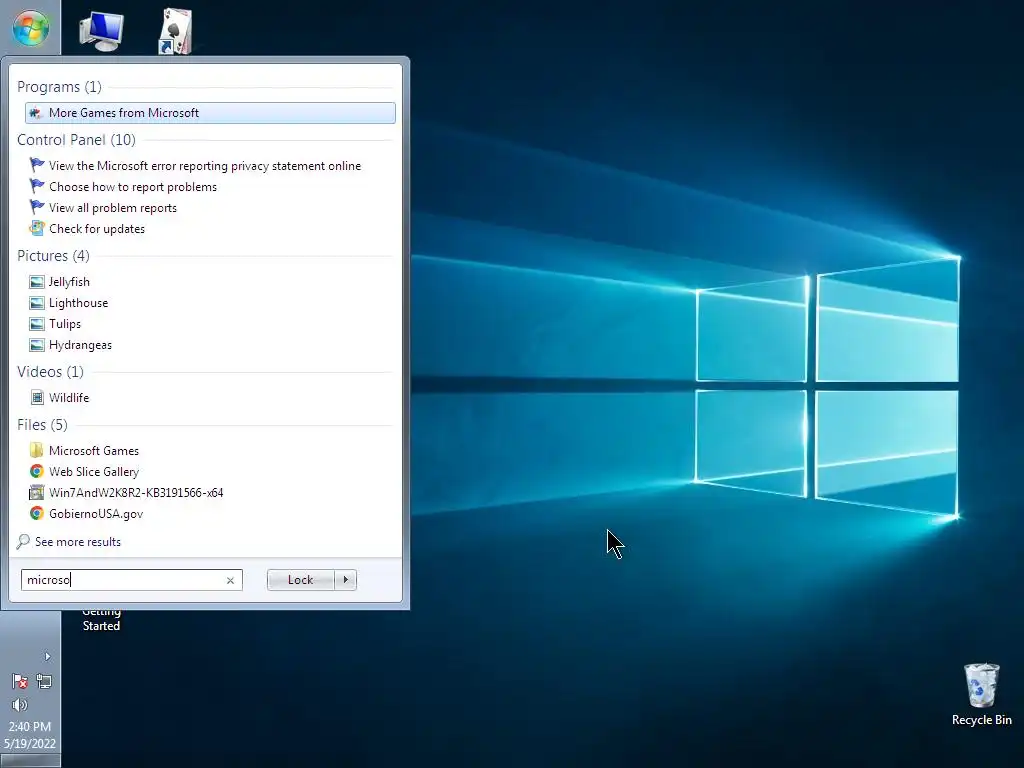The height and width of the screenshot is (768, 1024).
Task: Click the Control Panel (10) header
Action: [x=76, y=140]
